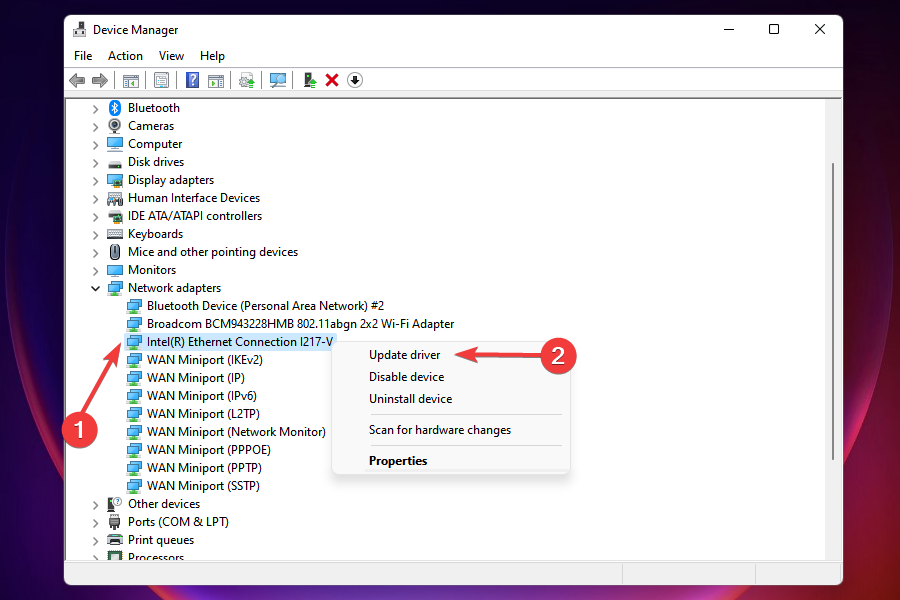This screenshot has width=900, height=600.
Task: Expand the Display adapters node
Action: (x=95, y=180)
